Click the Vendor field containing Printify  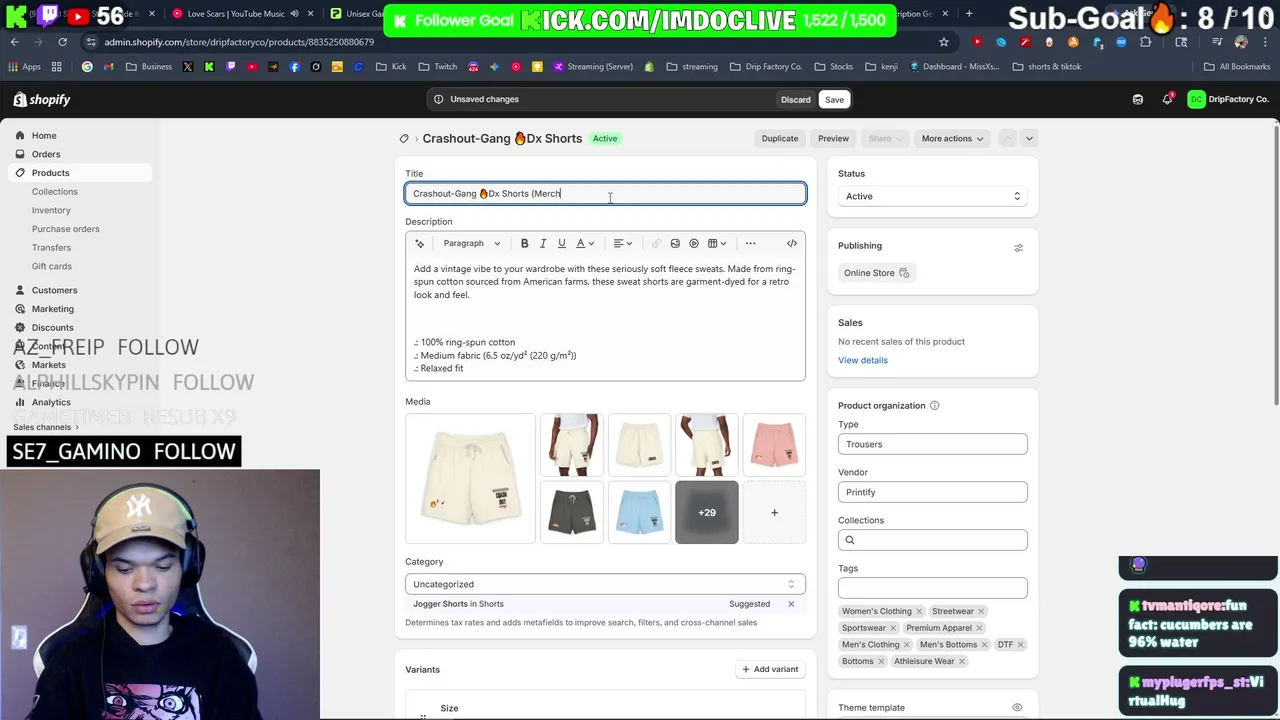[932, 492]
